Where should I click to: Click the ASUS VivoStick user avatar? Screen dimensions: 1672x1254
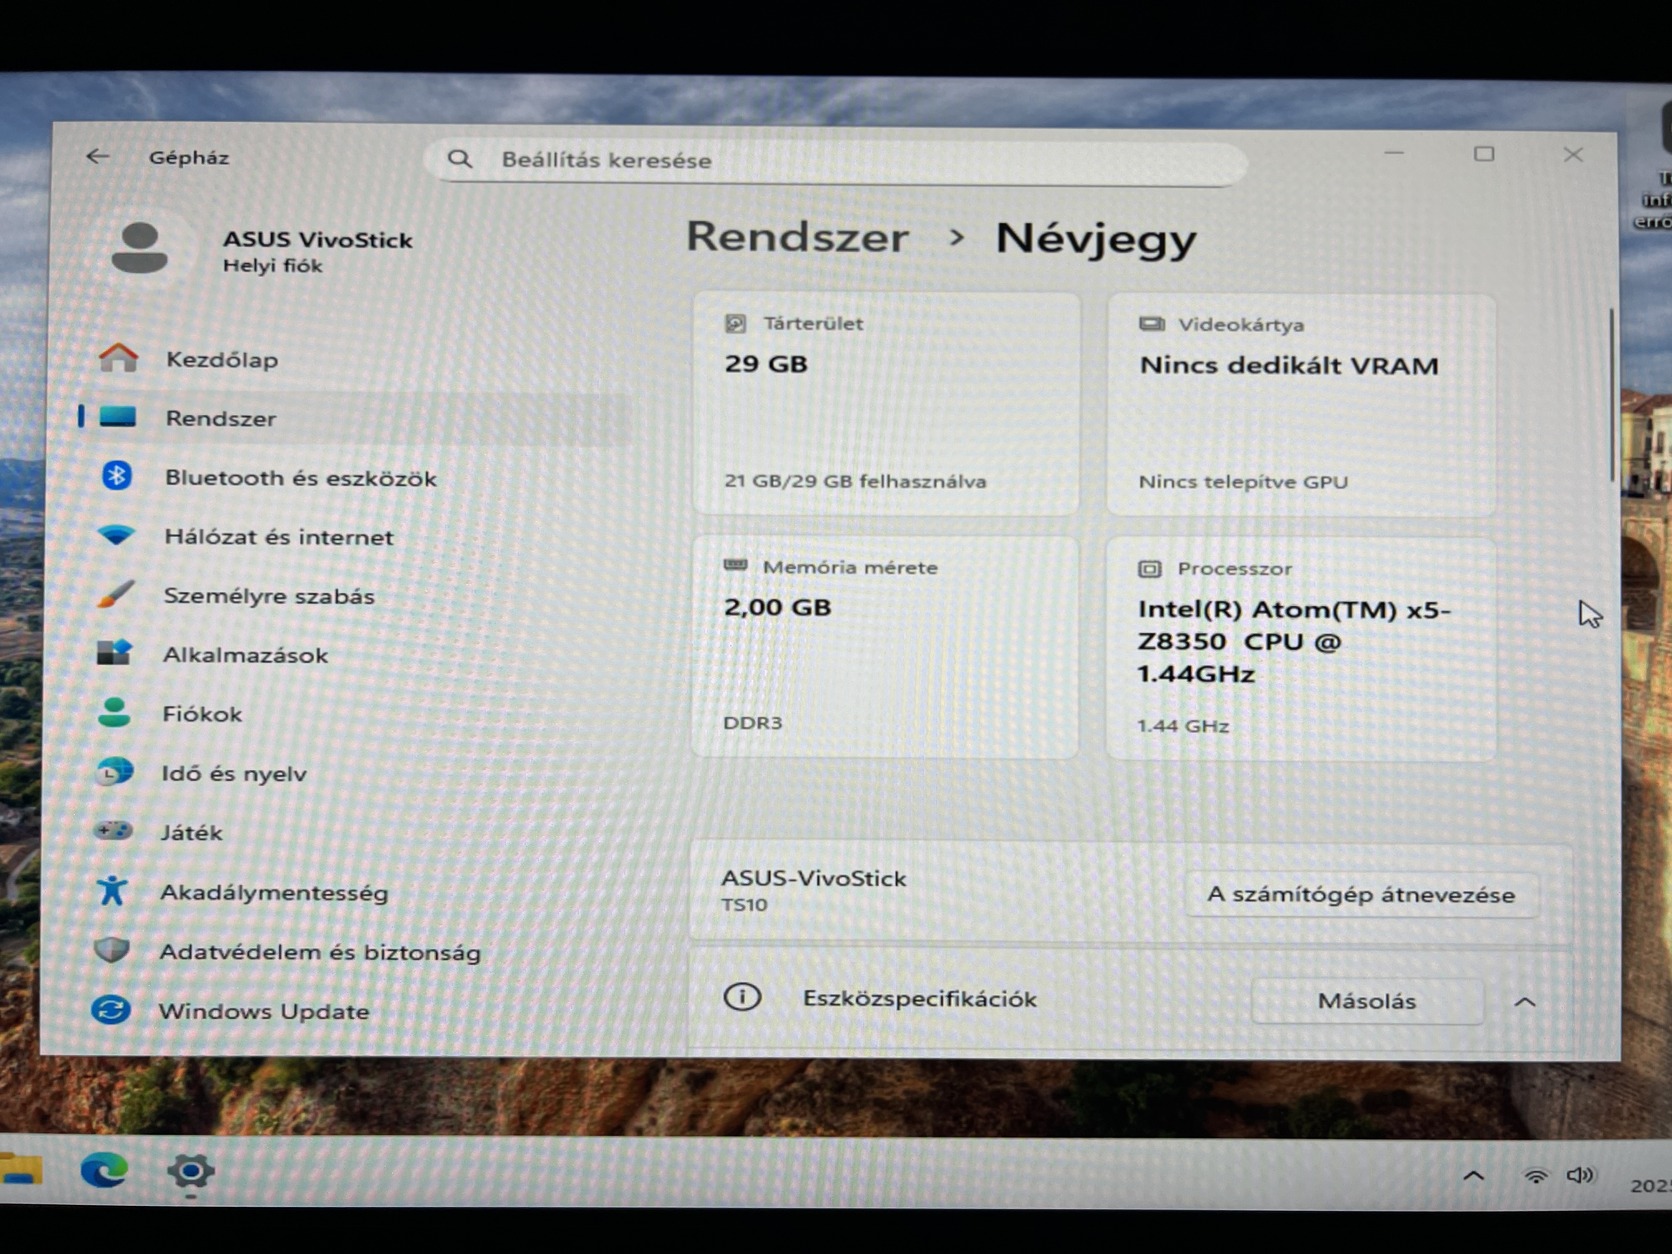(140, 248)
